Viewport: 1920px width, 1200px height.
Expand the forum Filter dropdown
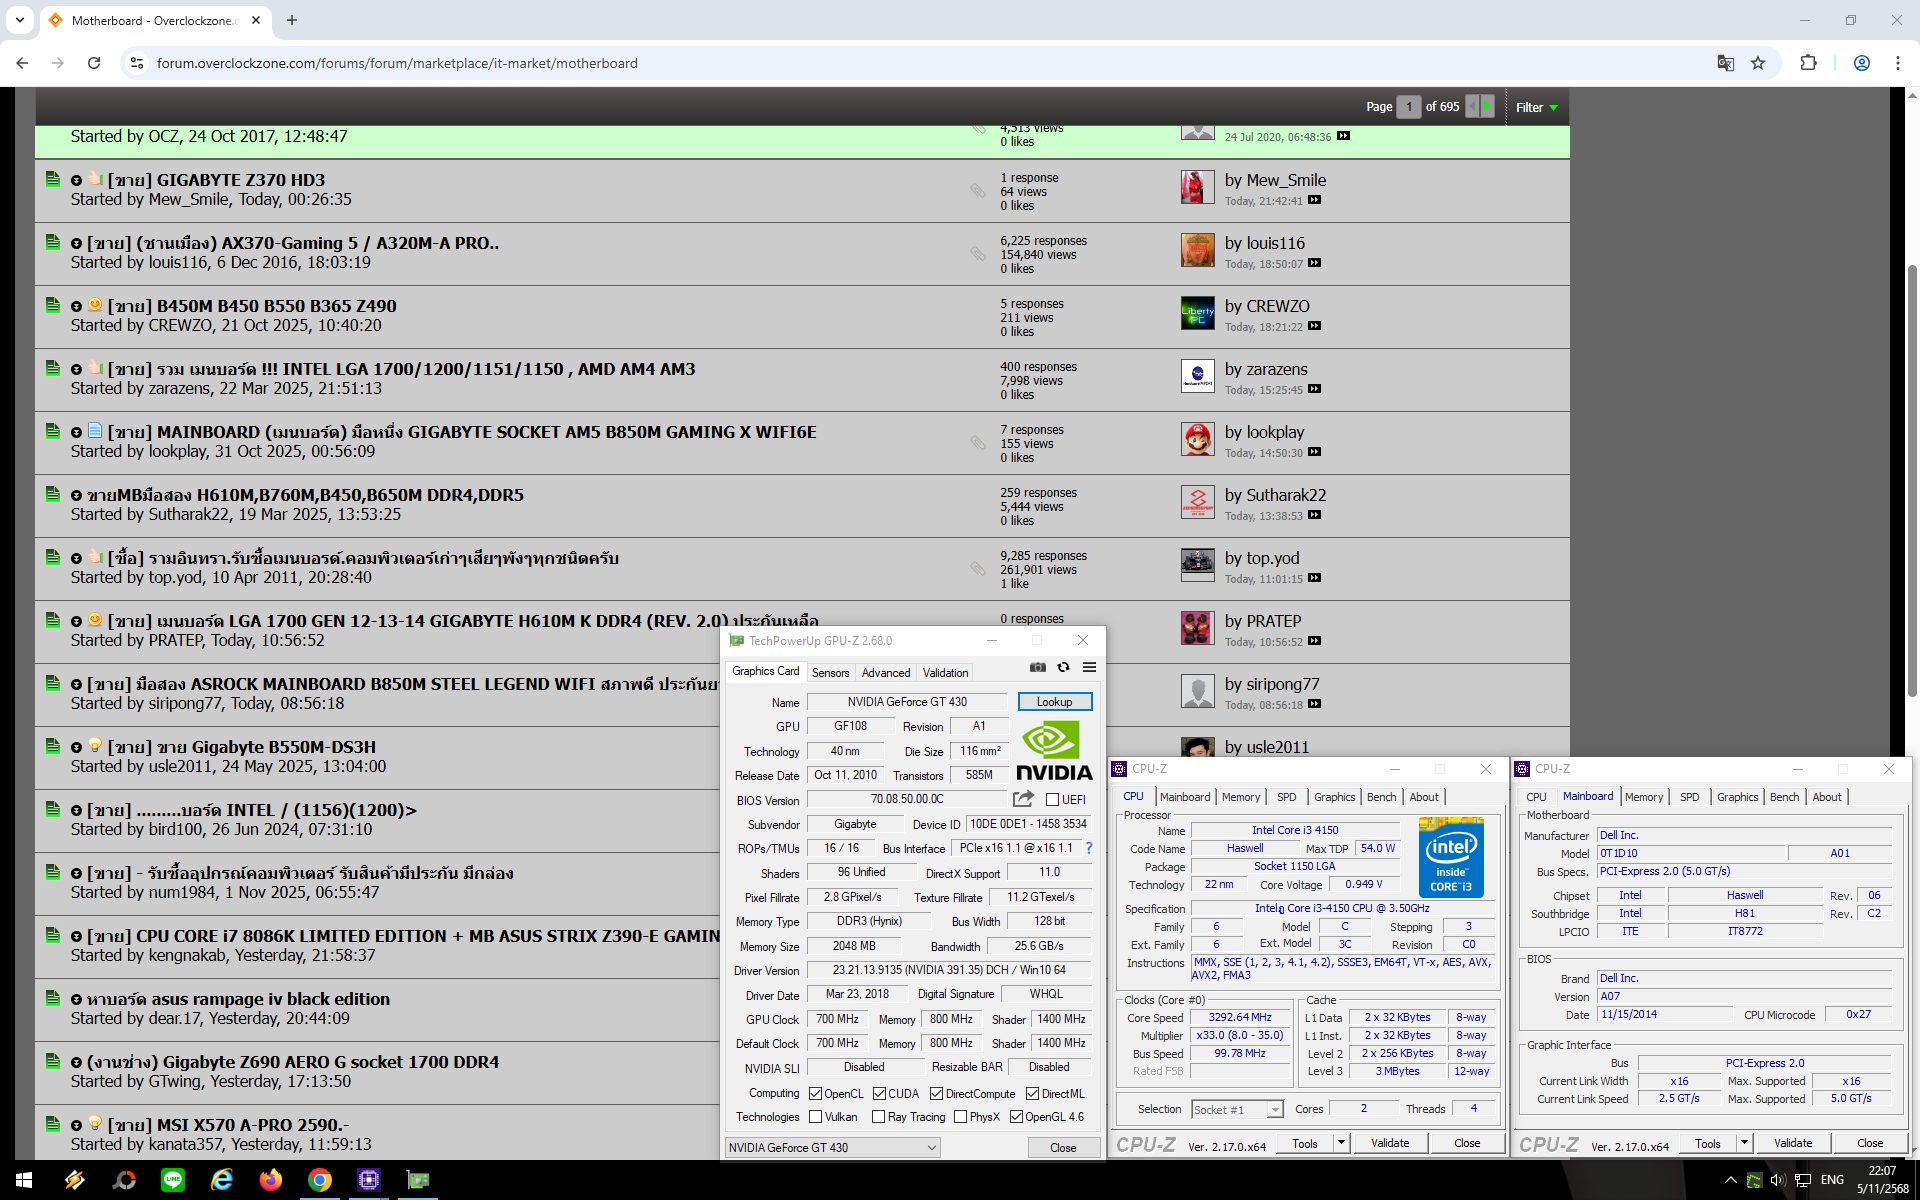pos(1536,107)
